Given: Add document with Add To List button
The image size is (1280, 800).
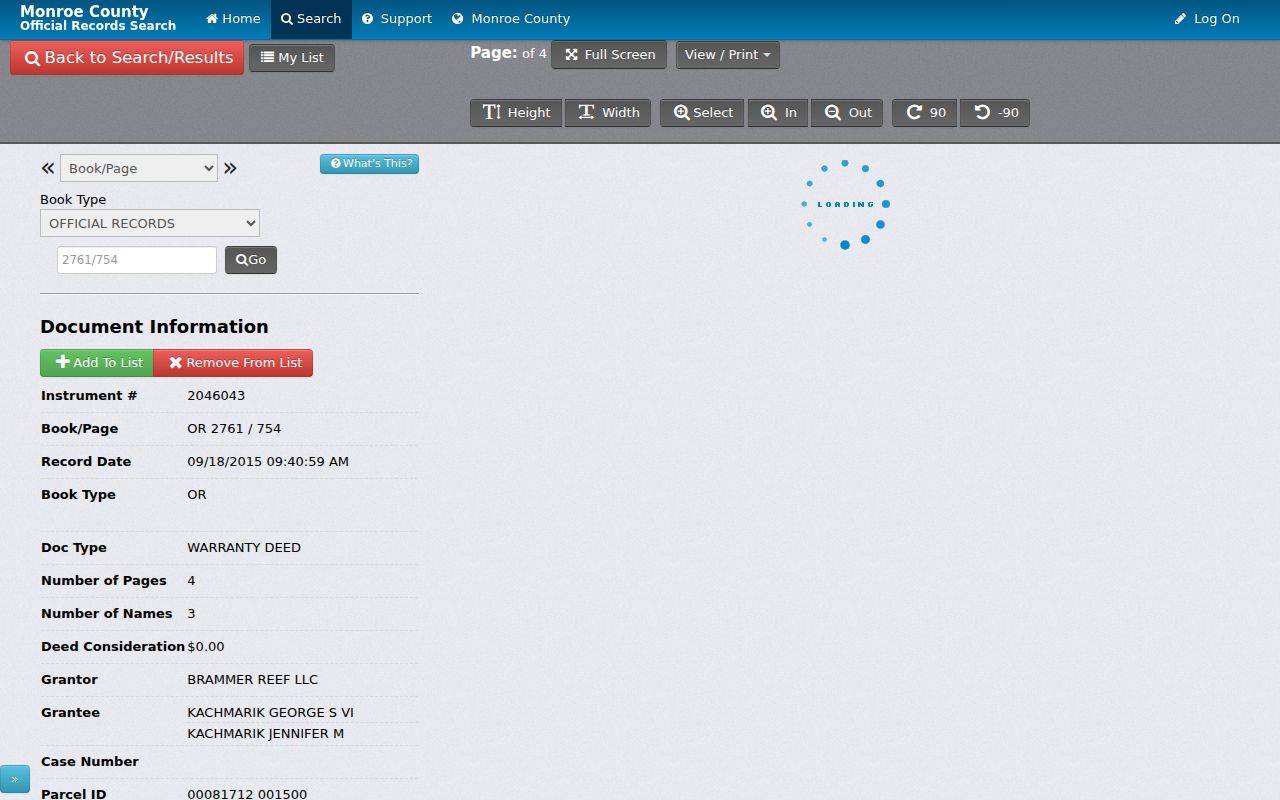Looking at the screenshot, I should (97, 363).
